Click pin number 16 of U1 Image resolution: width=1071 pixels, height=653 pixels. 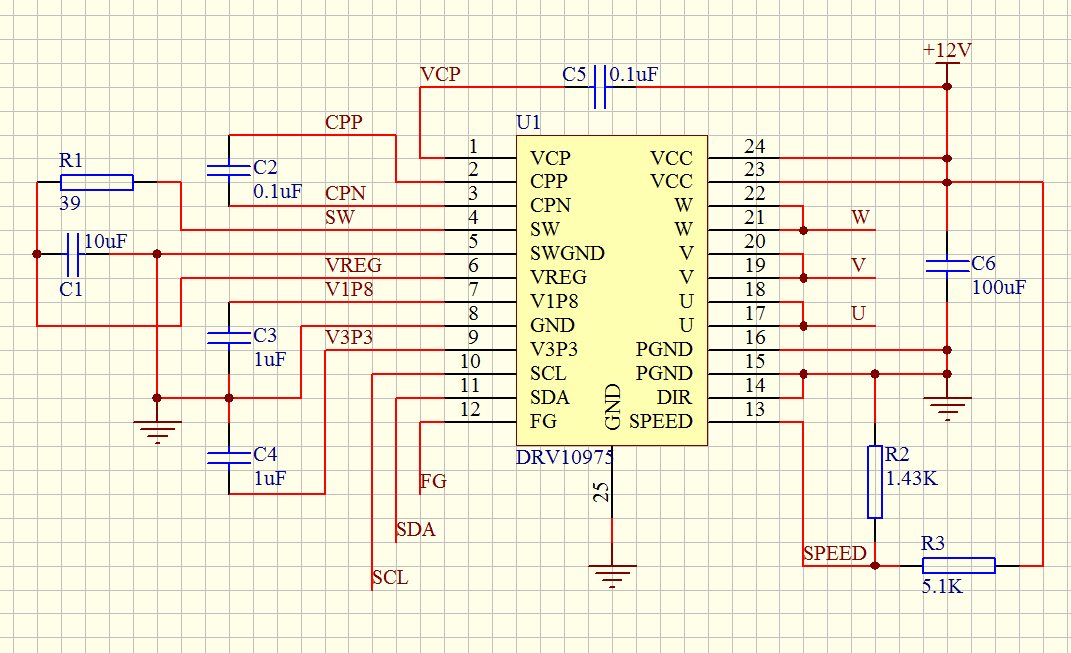[x=755, y=337]
